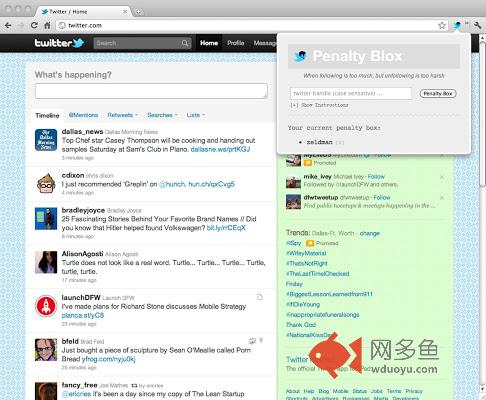Dismiss the dfwtweetup follow suggestion

[442, 198]
